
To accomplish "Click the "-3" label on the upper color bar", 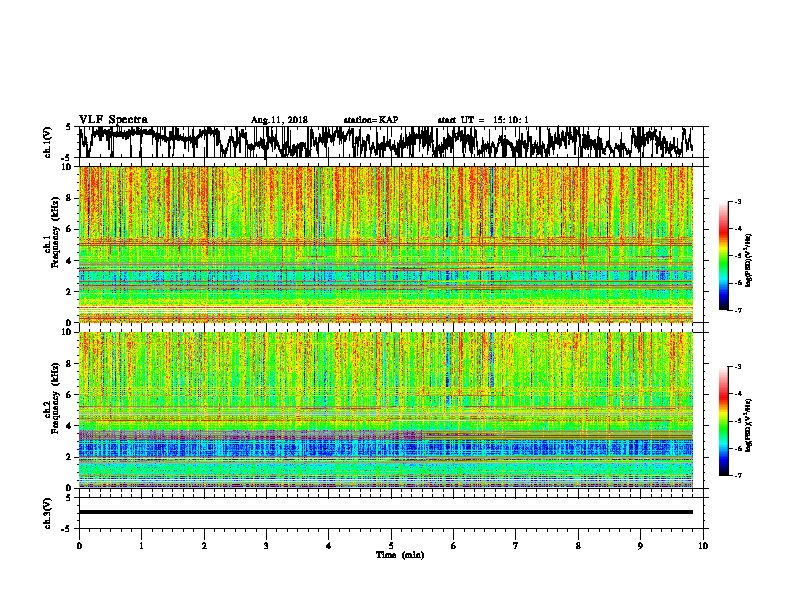I will pos(737,201).
